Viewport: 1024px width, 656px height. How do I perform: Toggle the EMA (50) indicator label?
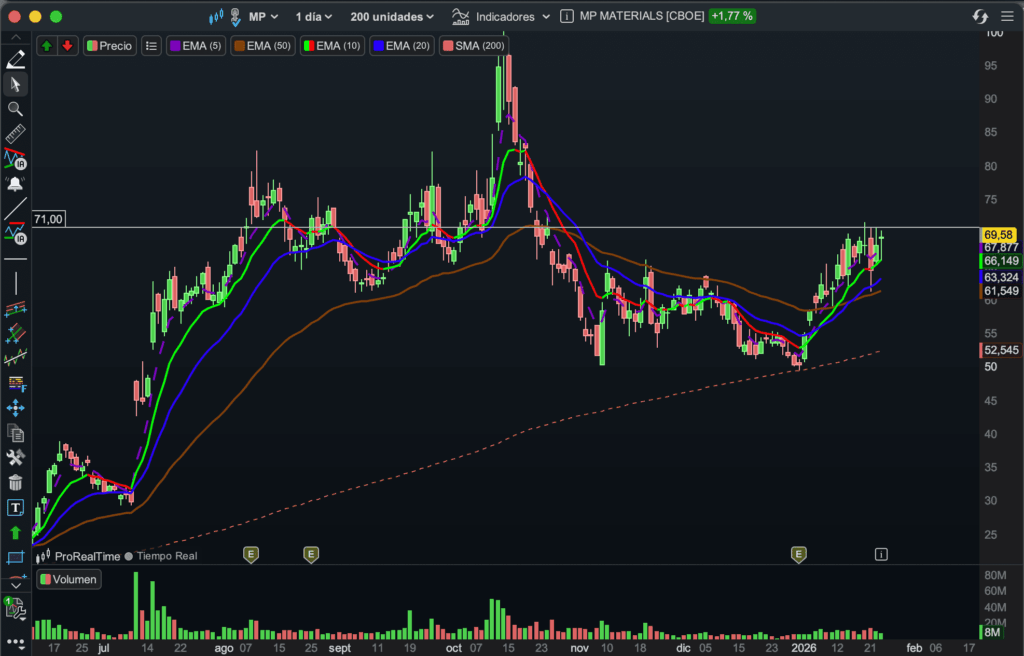tap(263, 46)
